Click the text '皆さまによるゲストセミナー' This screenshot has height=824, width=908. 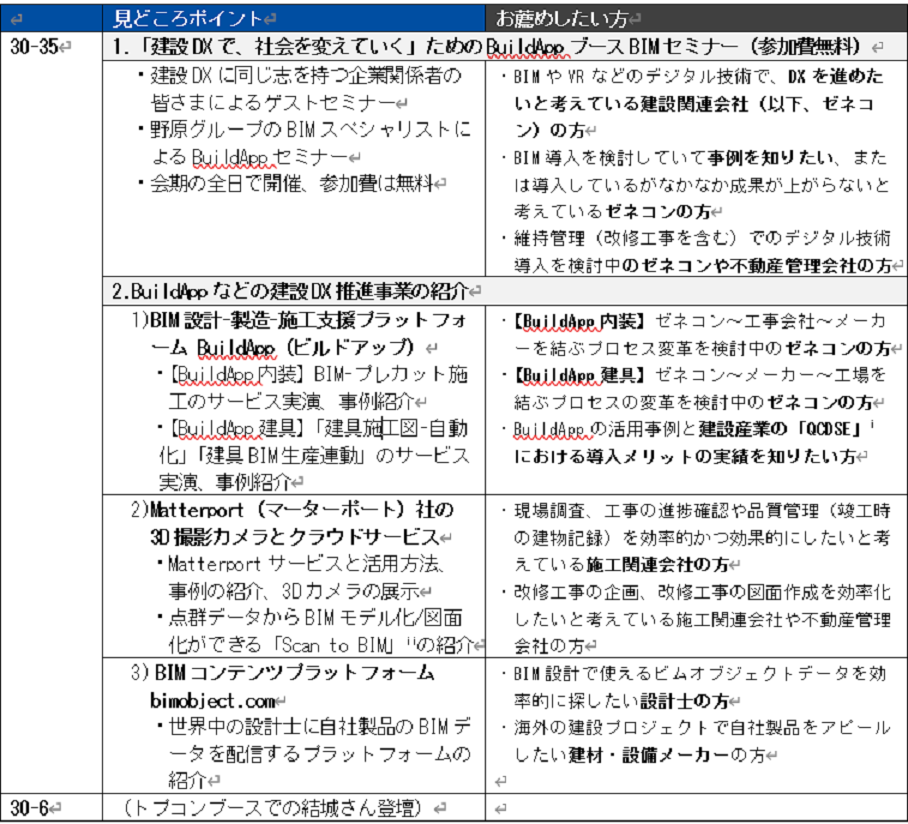tap(273, 102)
